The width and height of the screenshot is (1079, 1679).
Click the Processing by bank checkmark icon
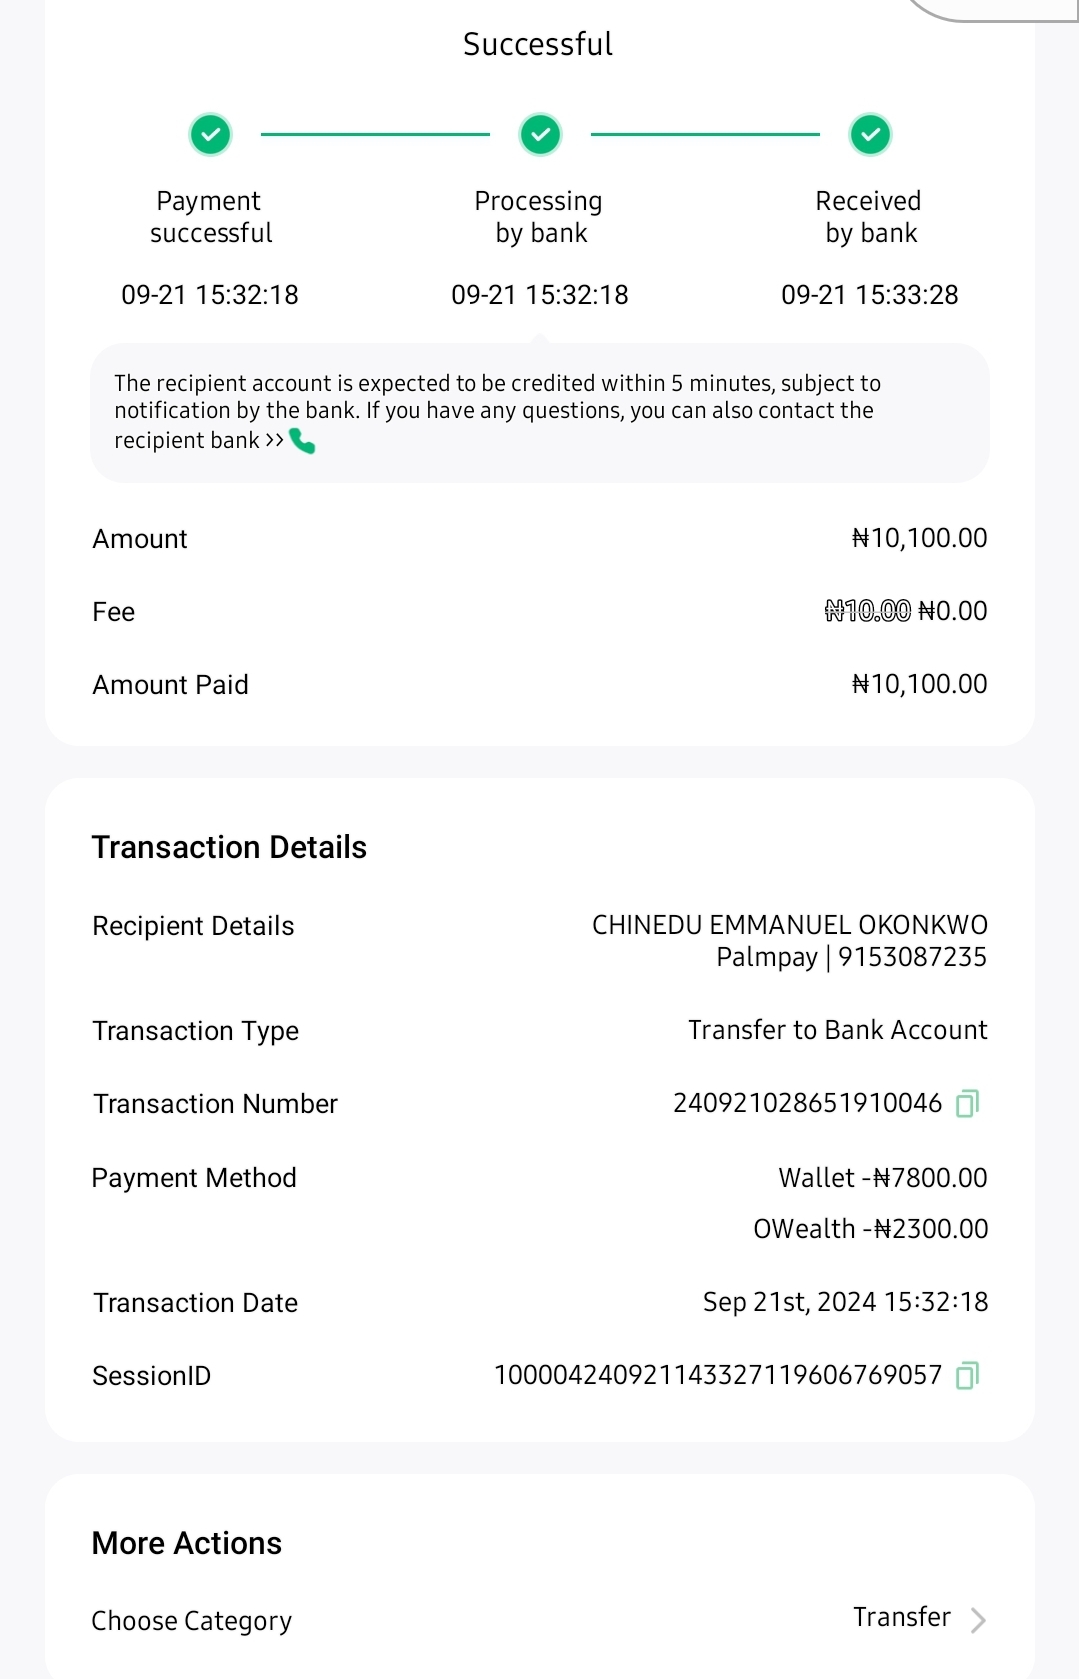coord(540,134)
